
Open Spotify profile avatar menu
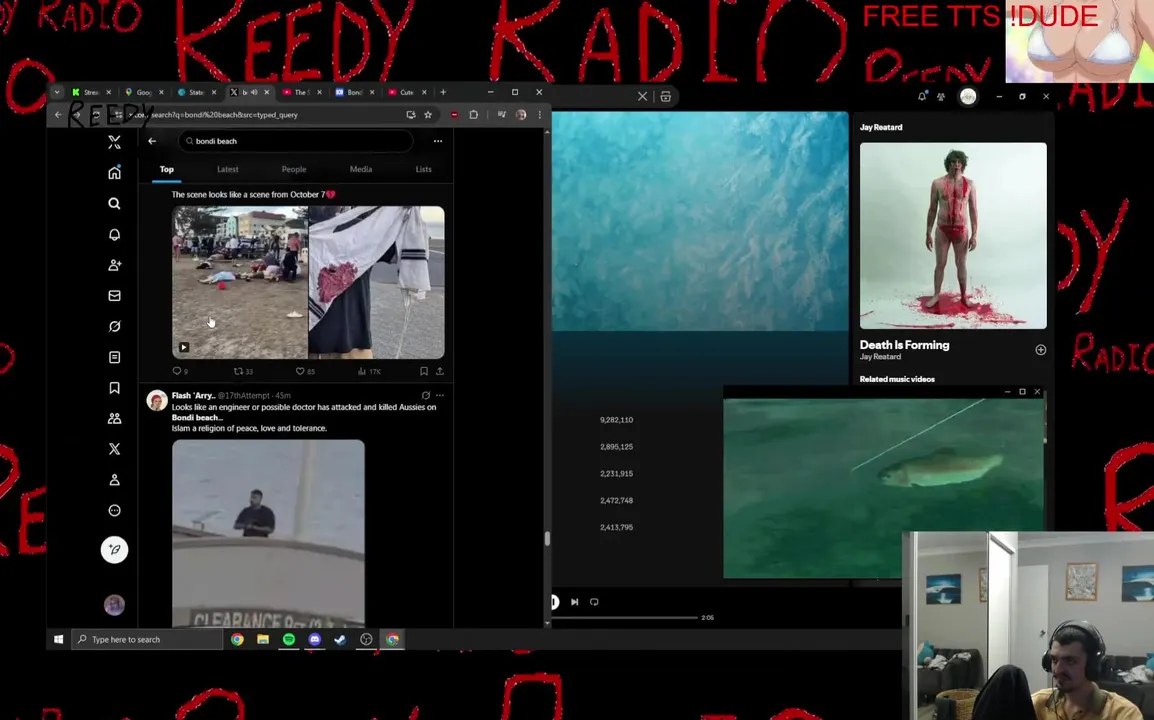[968, 96]
